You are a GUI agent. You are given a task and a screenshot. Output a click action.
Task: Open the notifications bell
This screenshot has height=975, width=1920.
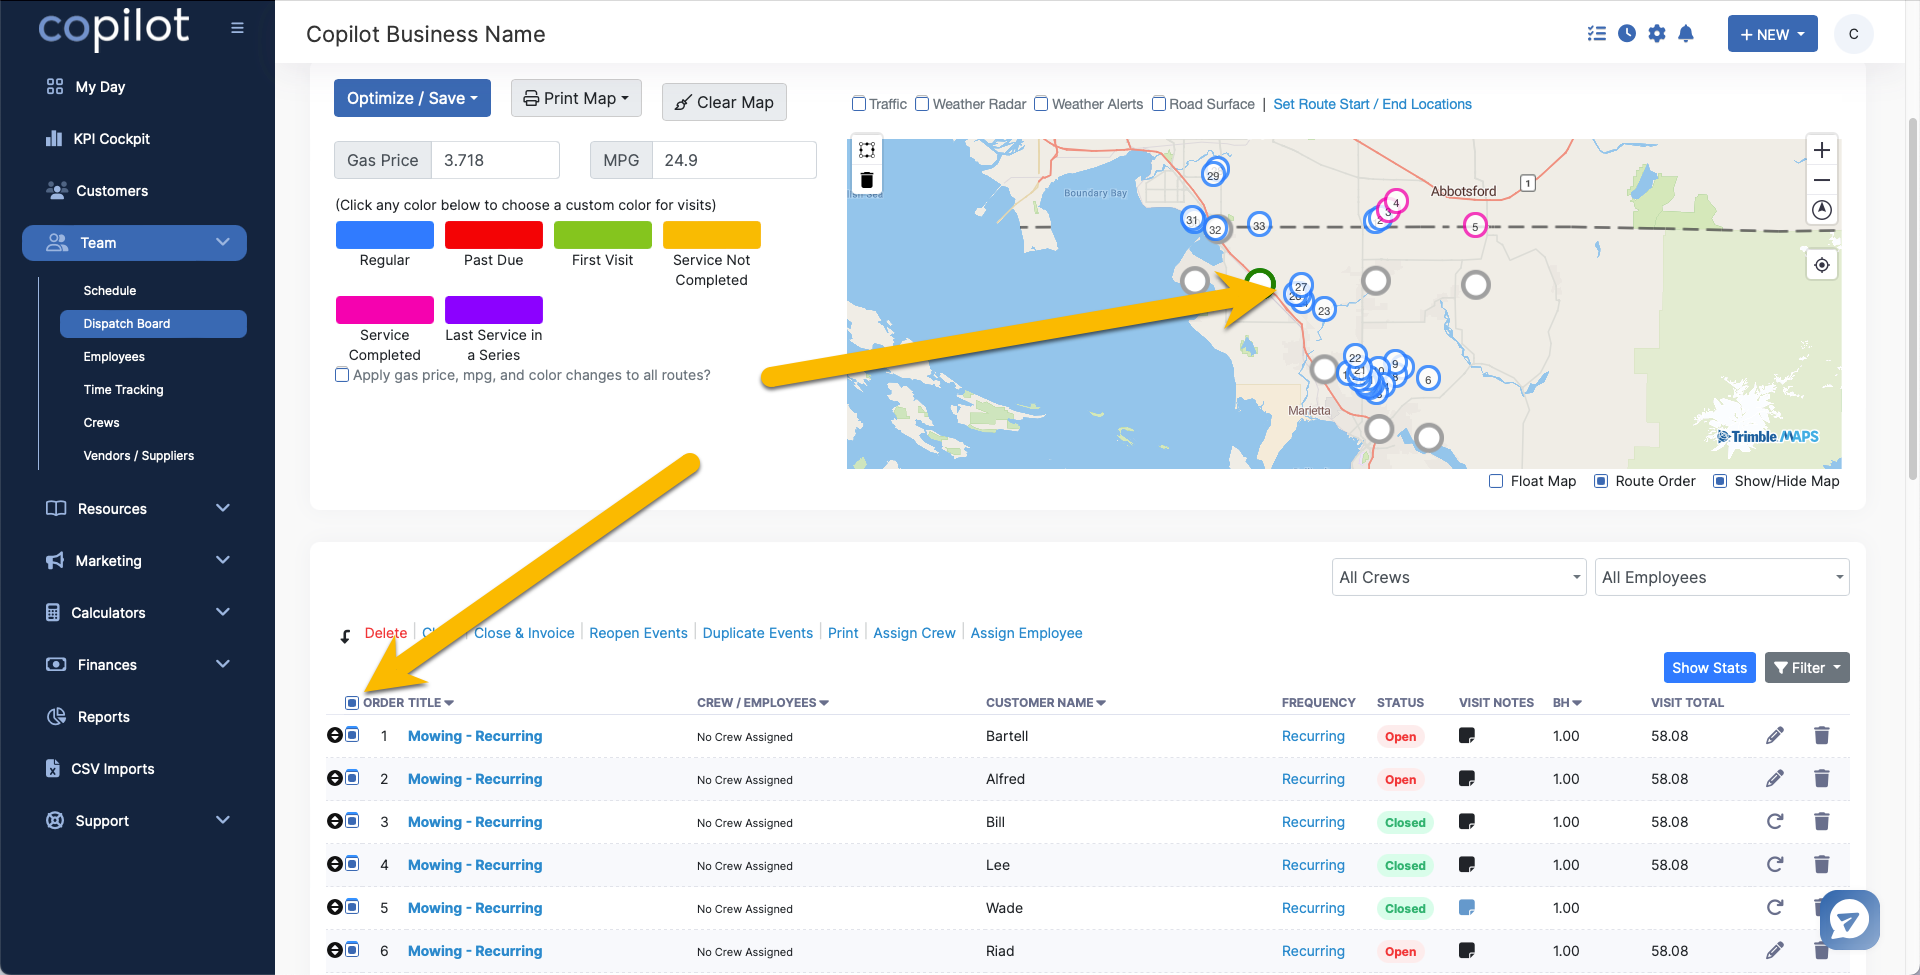pos(1686,34)
